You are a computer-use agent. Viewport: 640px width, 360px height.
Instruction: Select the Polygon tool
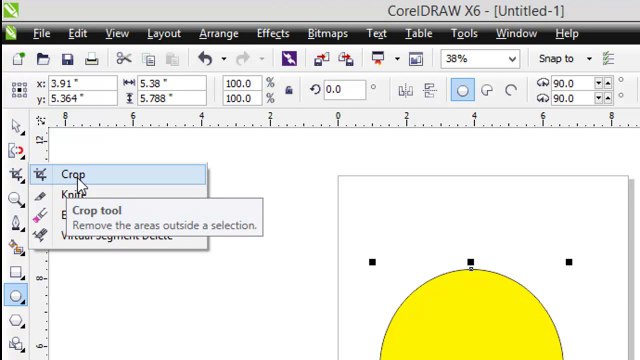16,321
